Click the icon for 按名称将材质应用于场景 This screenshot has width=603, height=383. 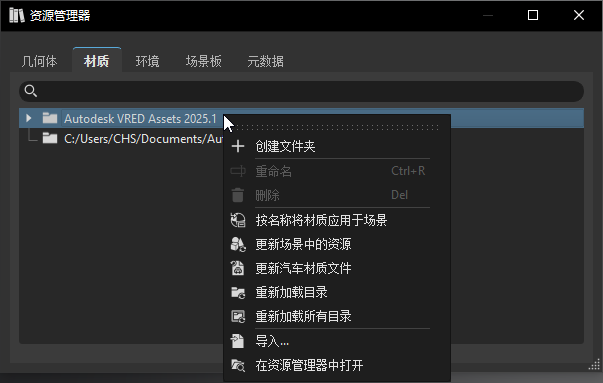click(238, 220)
